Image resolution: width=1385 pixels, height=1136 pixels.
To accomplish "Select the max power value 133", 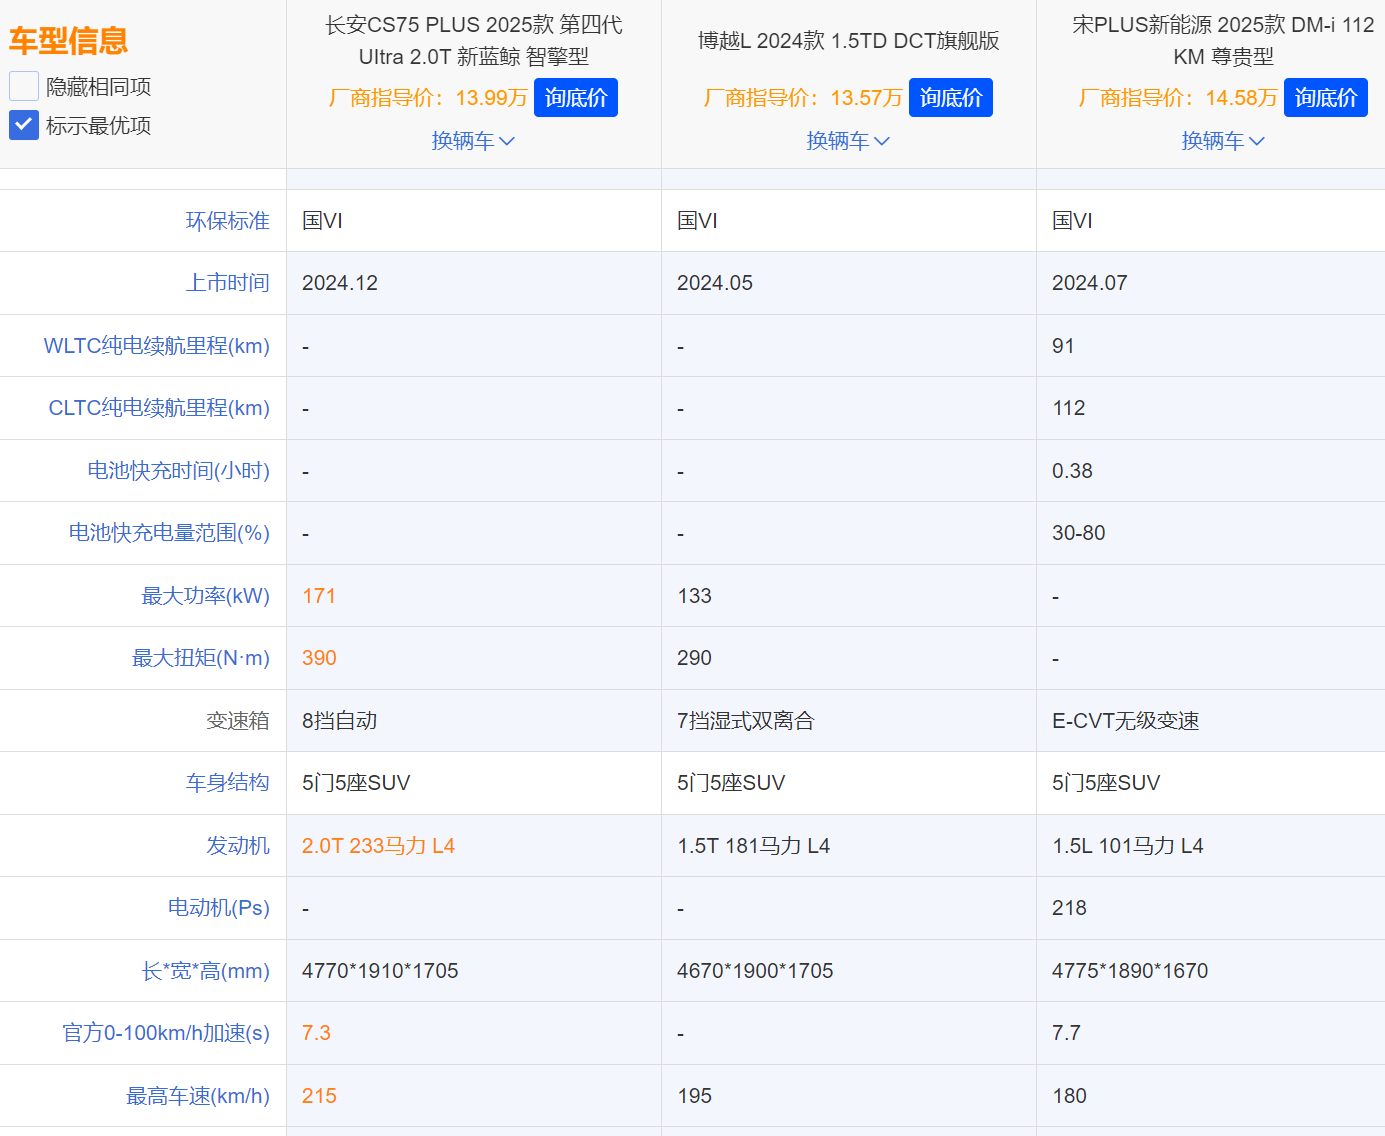I will [x=695, y=596].
